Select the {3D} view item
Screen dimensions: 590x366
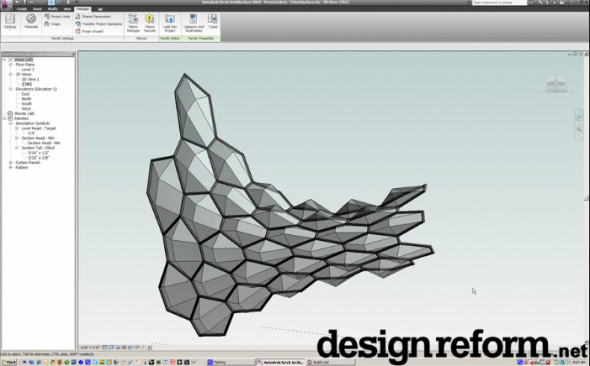pos(27,84)
